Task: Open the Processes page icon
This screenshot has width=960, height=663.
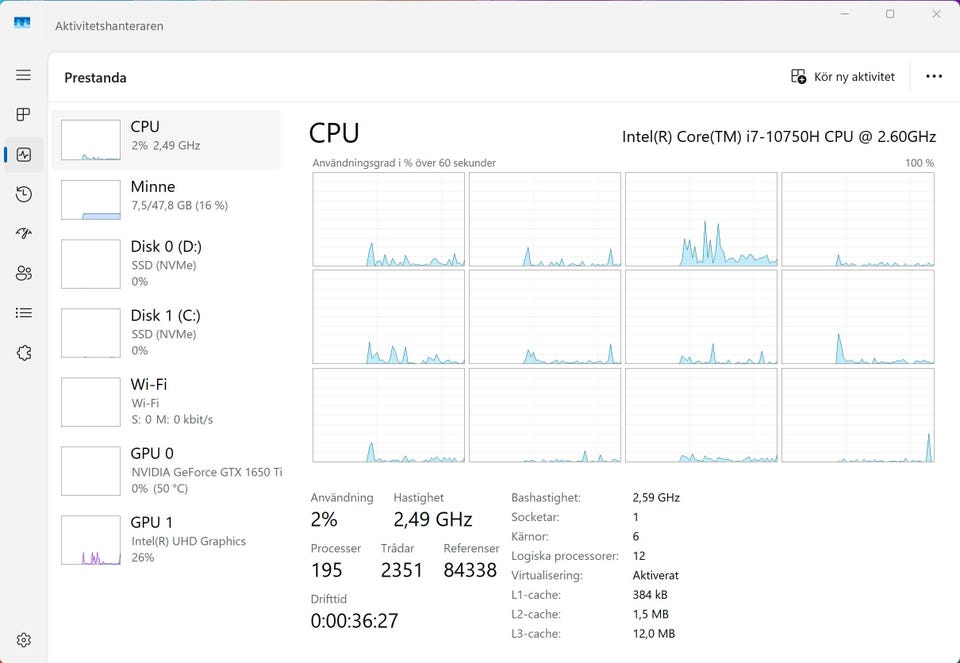Action: coord(23,115)
